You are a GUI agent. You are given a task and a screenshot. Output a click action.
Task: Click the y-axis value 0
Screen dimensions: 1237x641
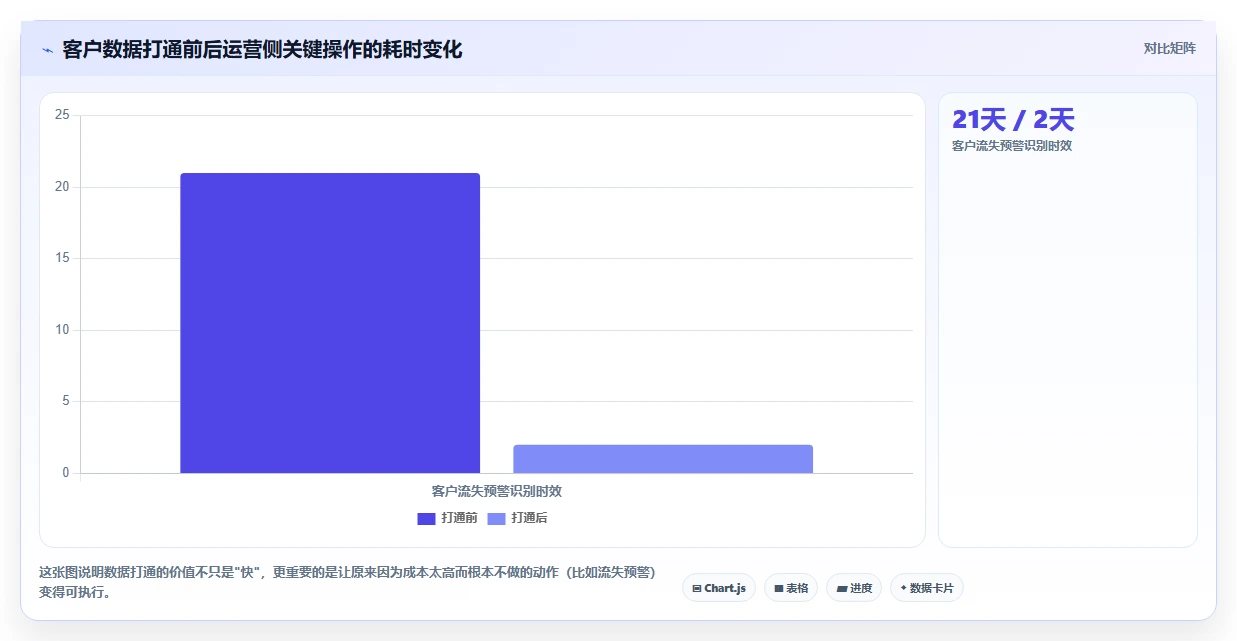(x=65, y=473)
